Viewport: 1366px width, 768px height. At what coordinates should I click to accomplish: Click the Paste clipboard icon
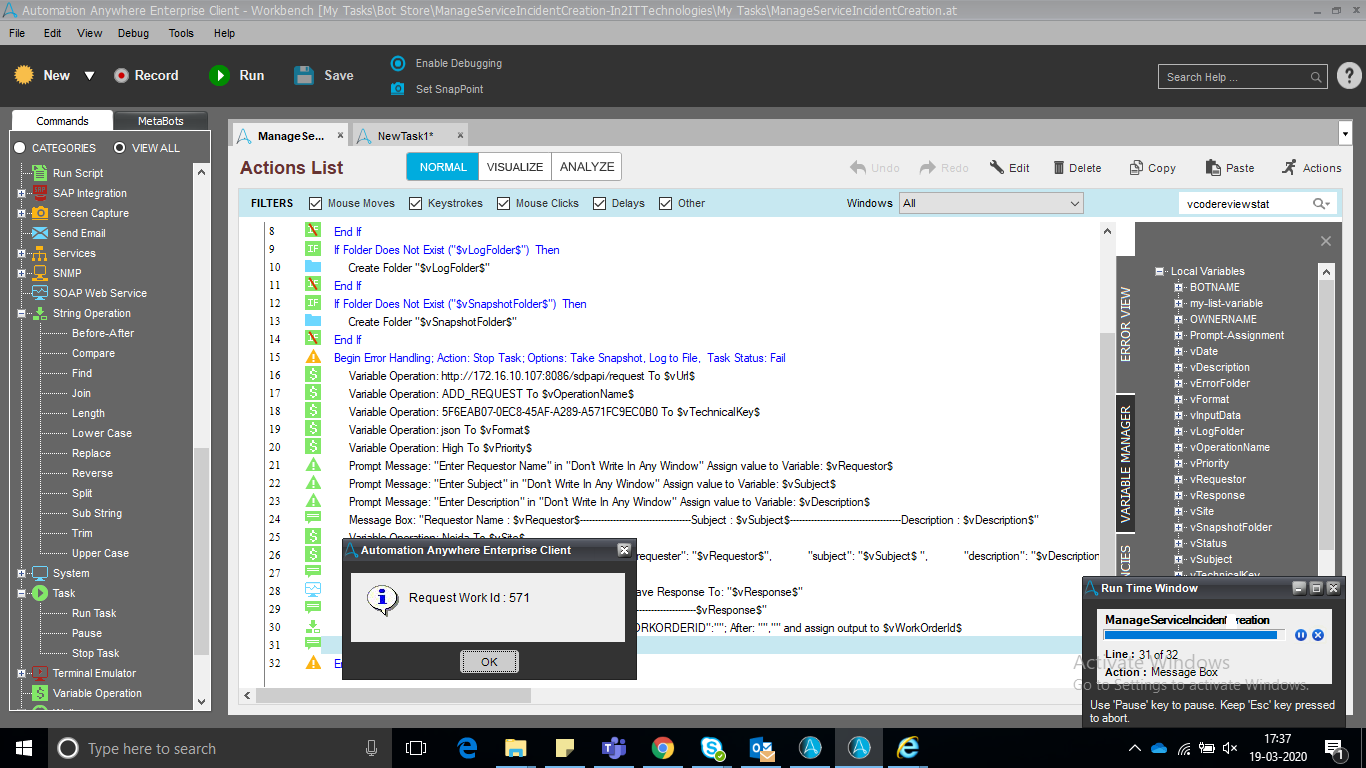point(1213,168)
